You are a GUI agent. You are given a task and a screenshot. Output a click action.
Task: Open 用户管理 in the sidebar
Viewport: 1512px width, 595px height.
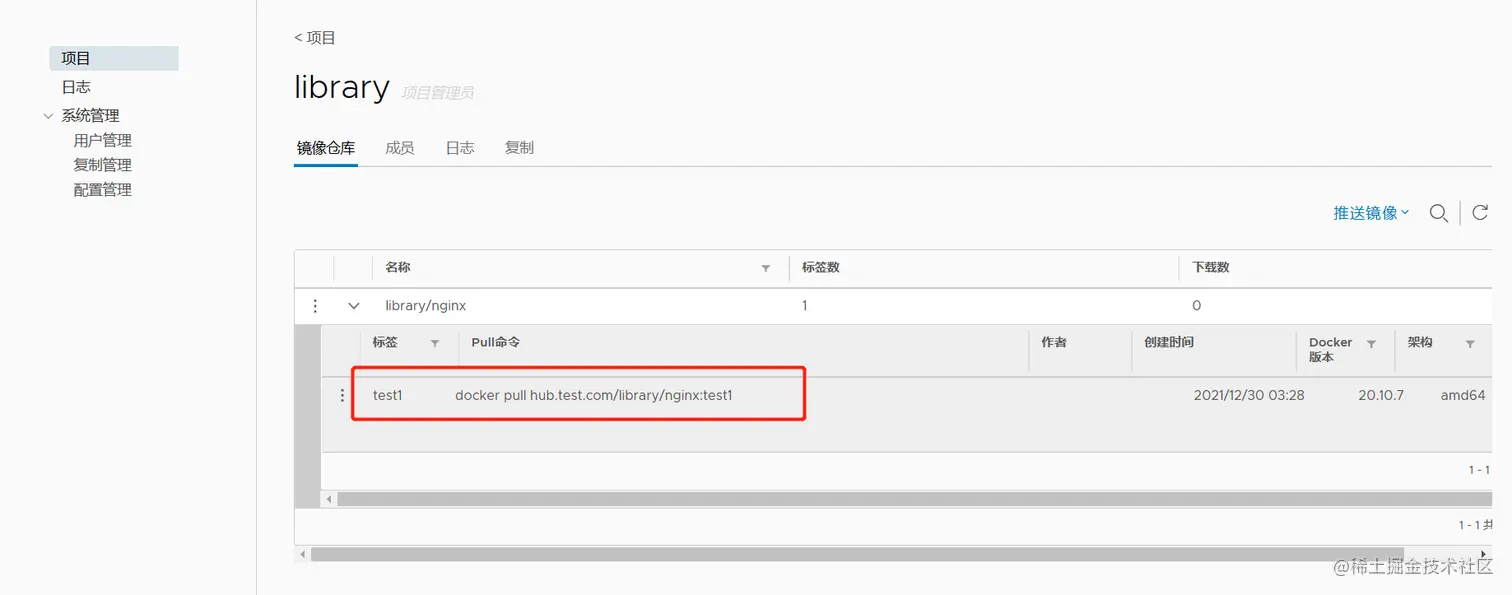tap(102, 141)
